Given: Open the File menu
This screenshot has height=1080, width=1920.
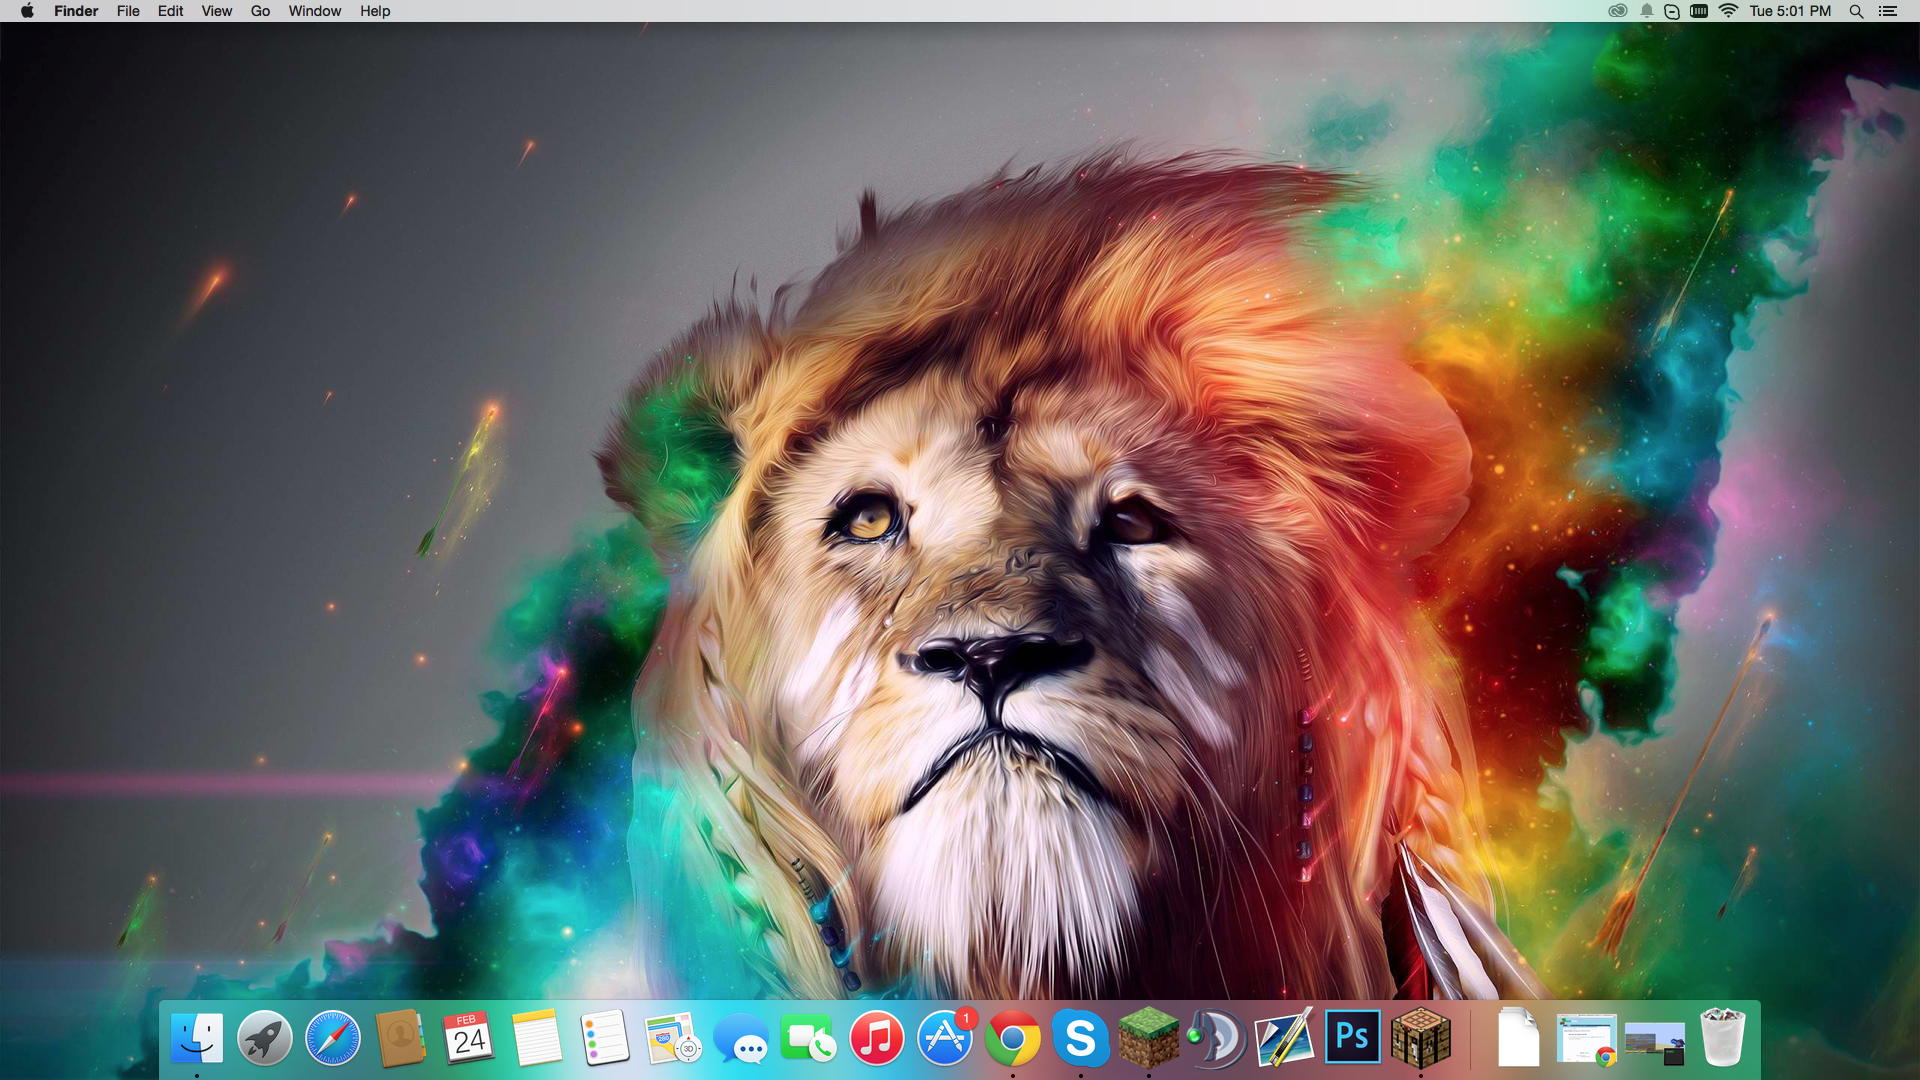Looking at the screenshot, I should pyautogui.click(x=128, y=11).
